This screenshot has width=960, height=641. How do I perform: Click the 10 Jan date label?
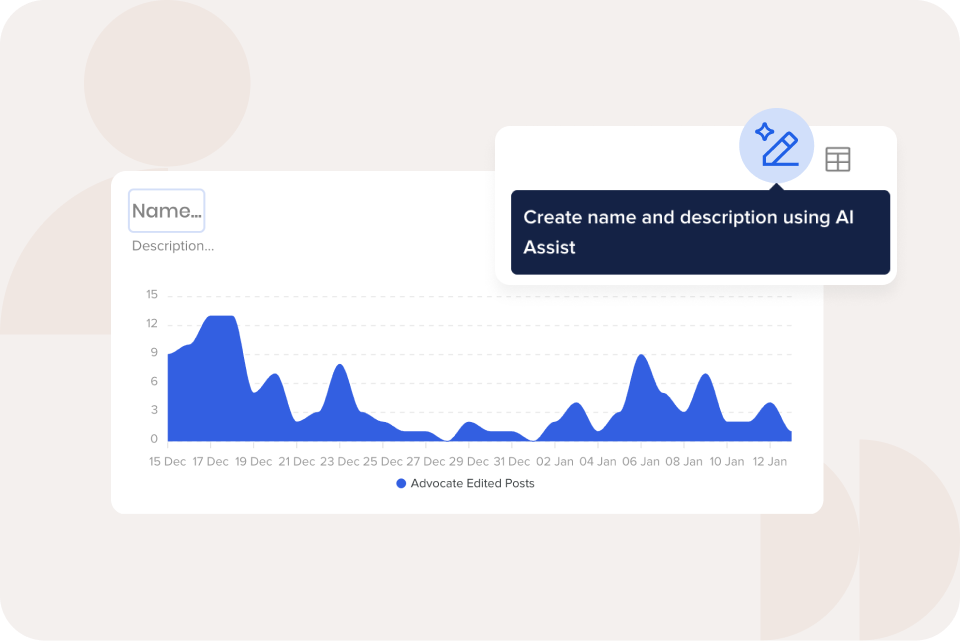point(727,461)
